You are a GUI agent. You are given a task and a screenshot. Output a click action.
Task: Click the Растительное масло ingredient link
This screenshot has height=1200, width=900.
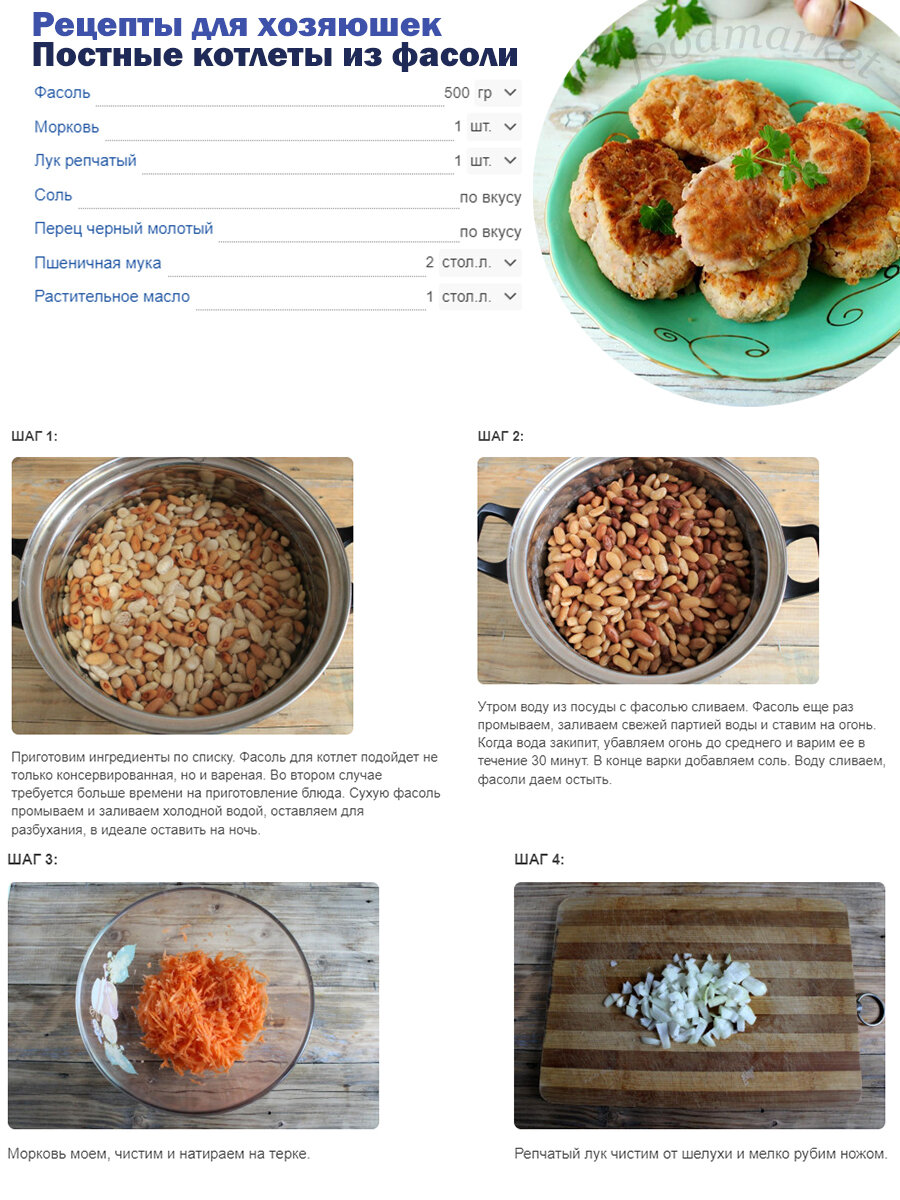[x=112, y=297]
